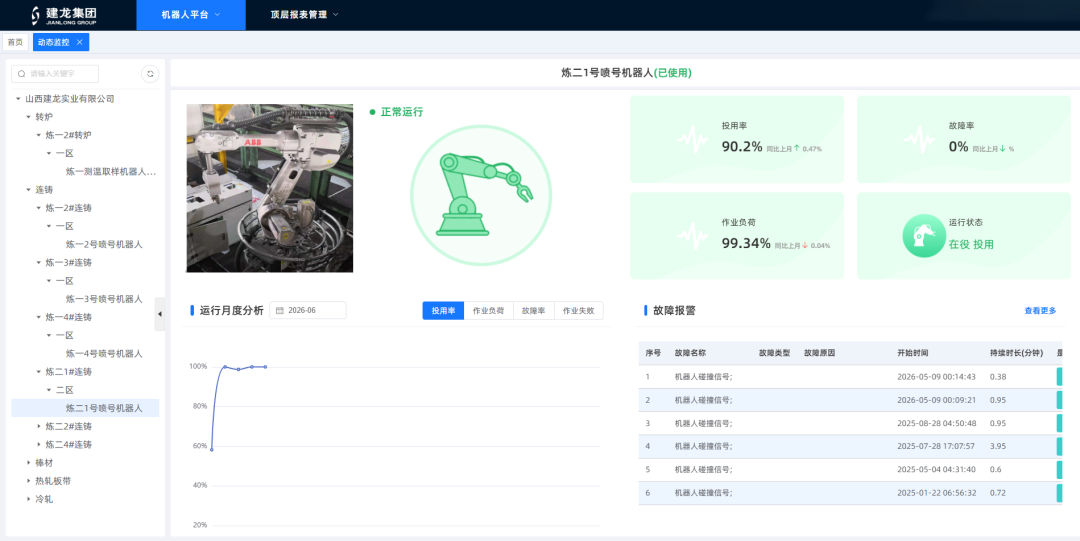Click the keyword search input field

(x=55, y=74)
